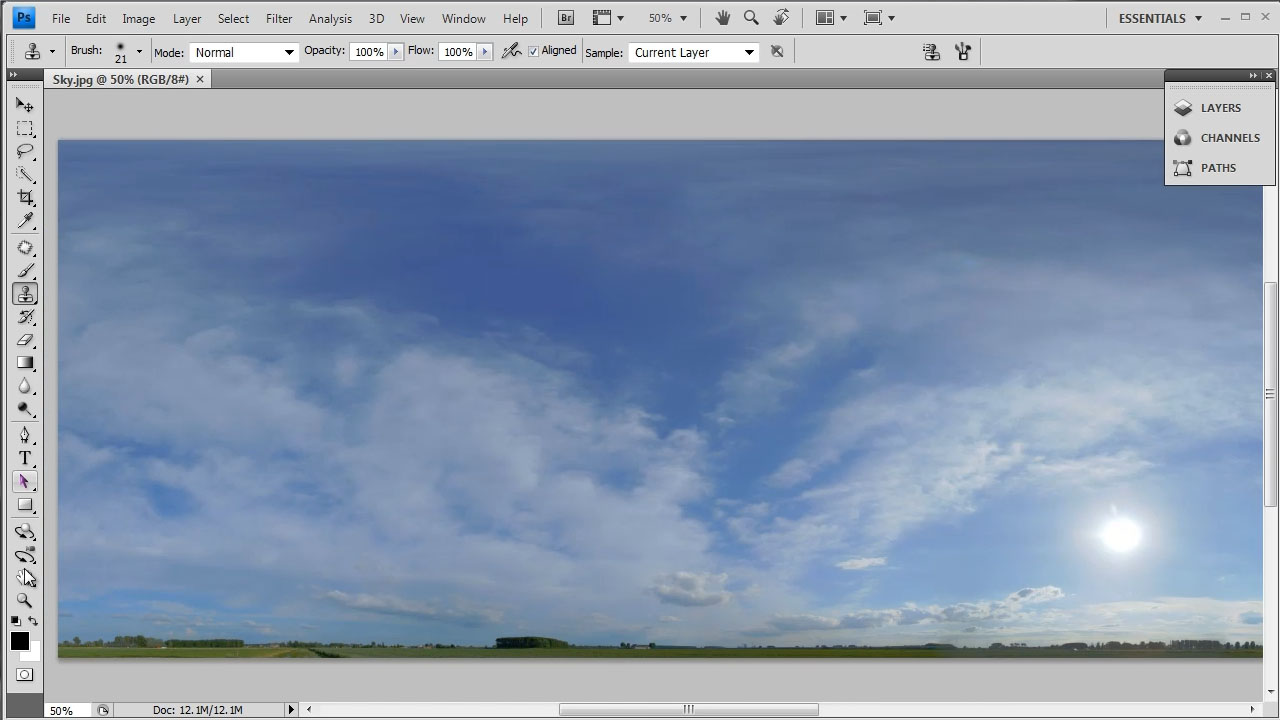1280x720 pixels.
Task: Select the 3D Rotate tool
Action: [25, 532]
